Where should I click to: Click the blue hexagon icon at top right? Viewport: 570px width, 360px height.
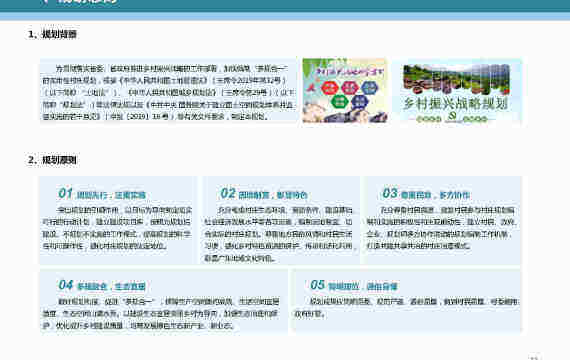[370, 88]
